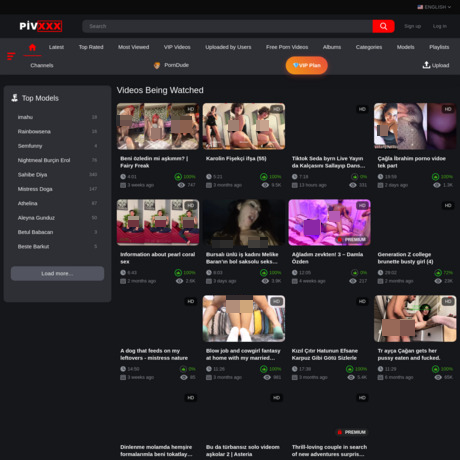
Task: Click the red search magnifier button
Action: click(383, 26)
